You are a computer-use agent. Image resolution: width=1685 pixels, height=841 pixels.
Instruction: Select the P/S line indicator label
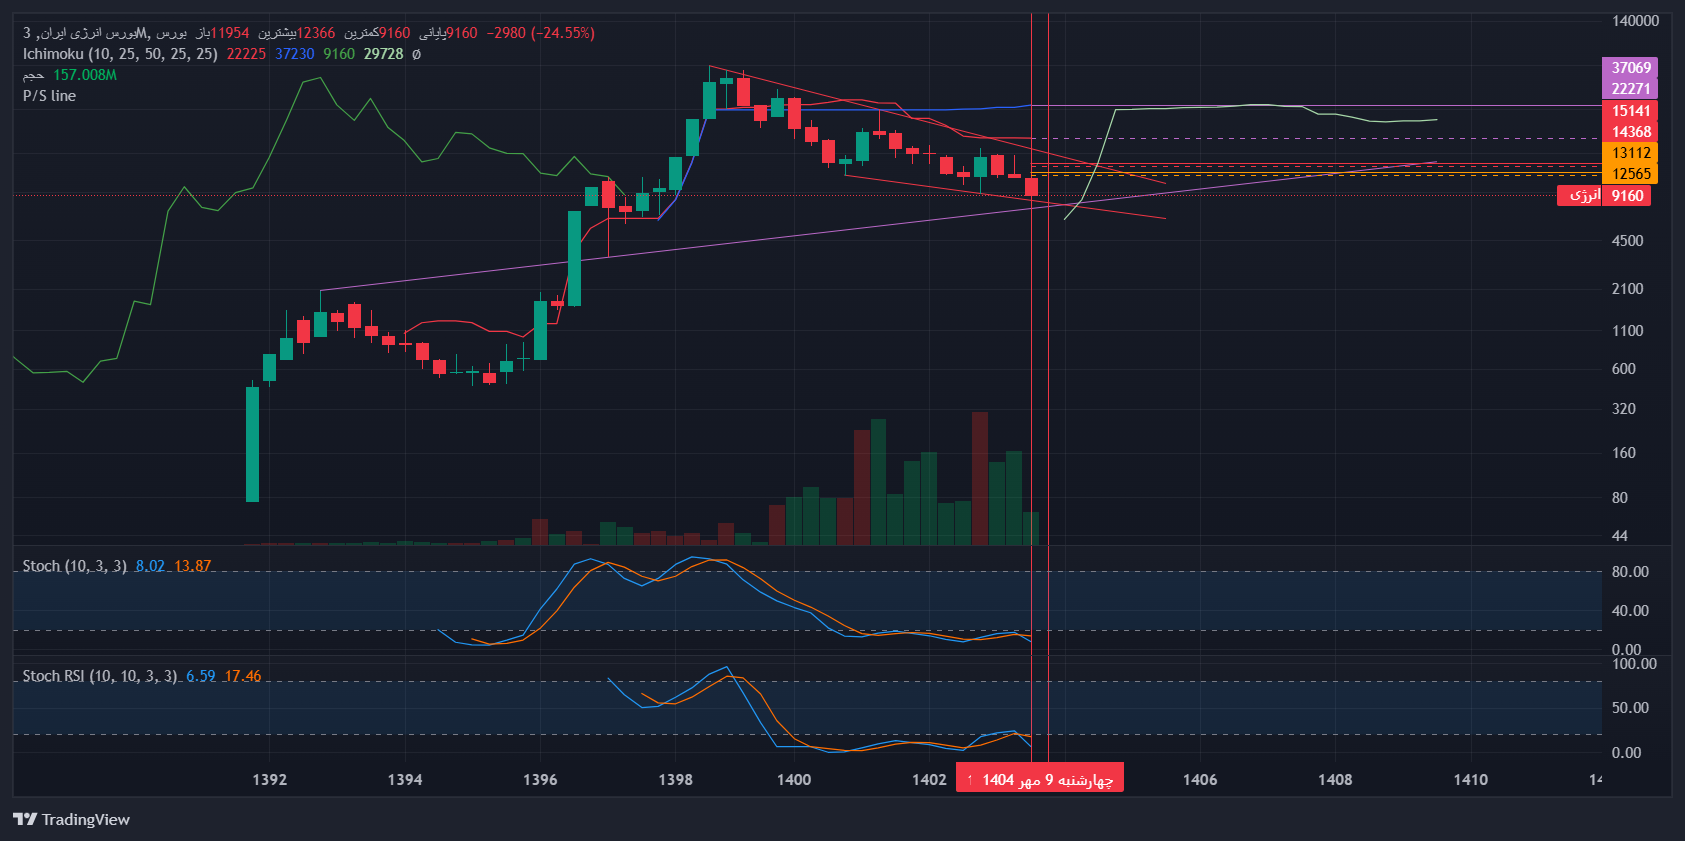[49, 96]
